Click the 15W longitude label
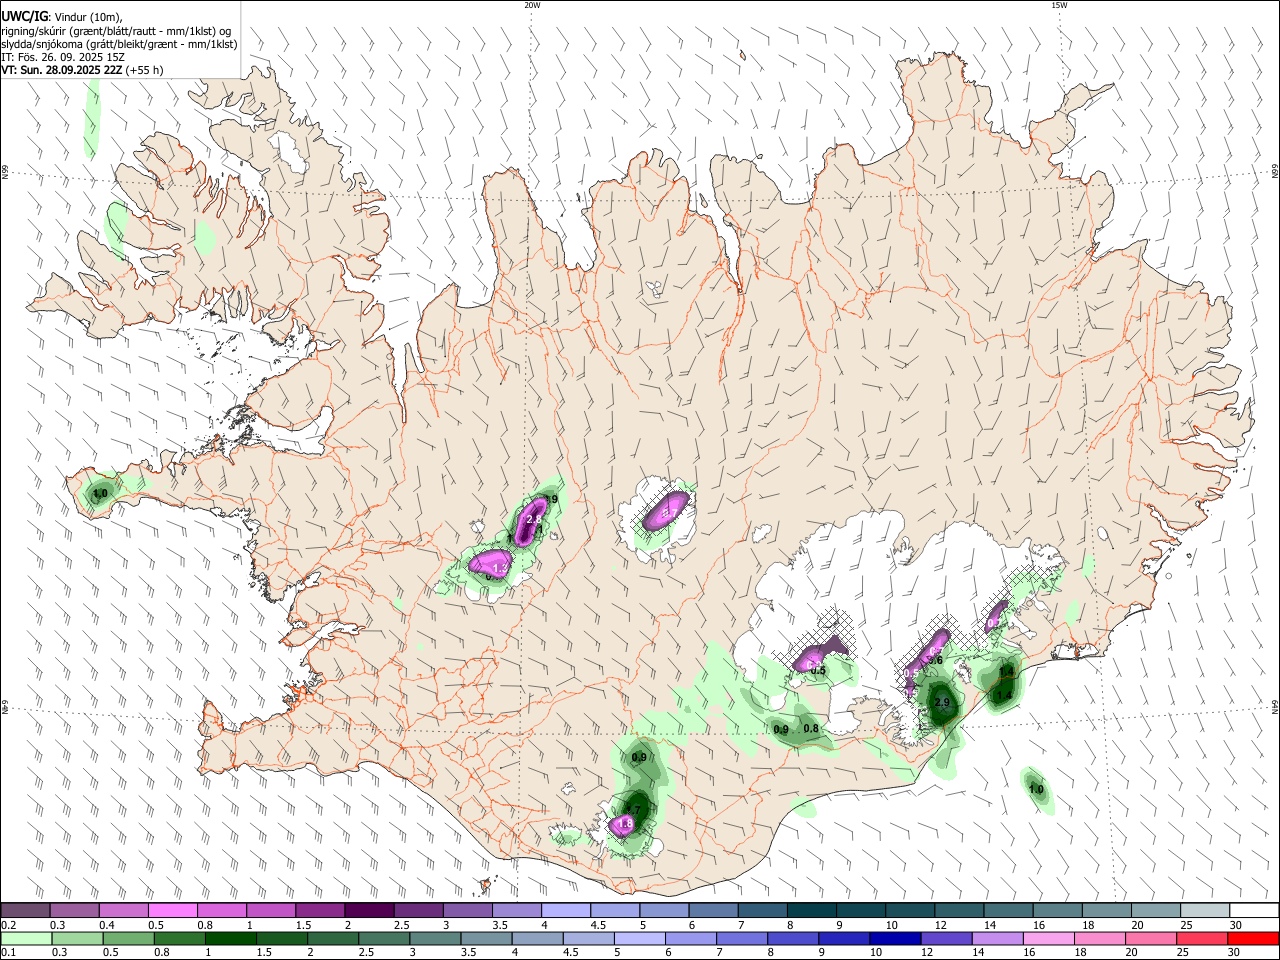Screen dimensions: 1280x960 point(1059,5)
